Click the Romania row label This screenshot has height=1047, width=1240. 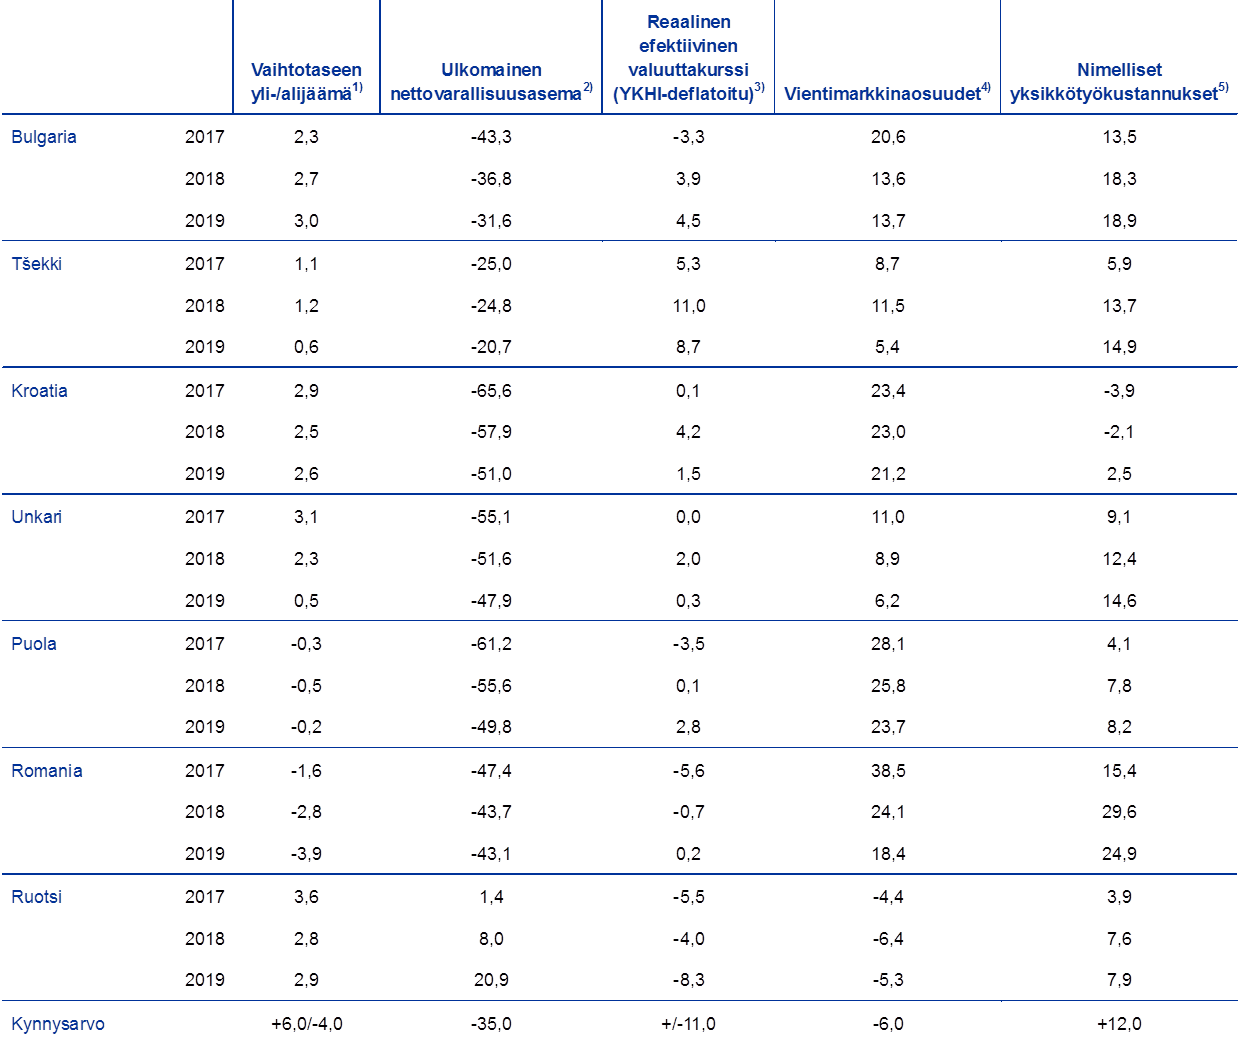click(x=47, y=771)
